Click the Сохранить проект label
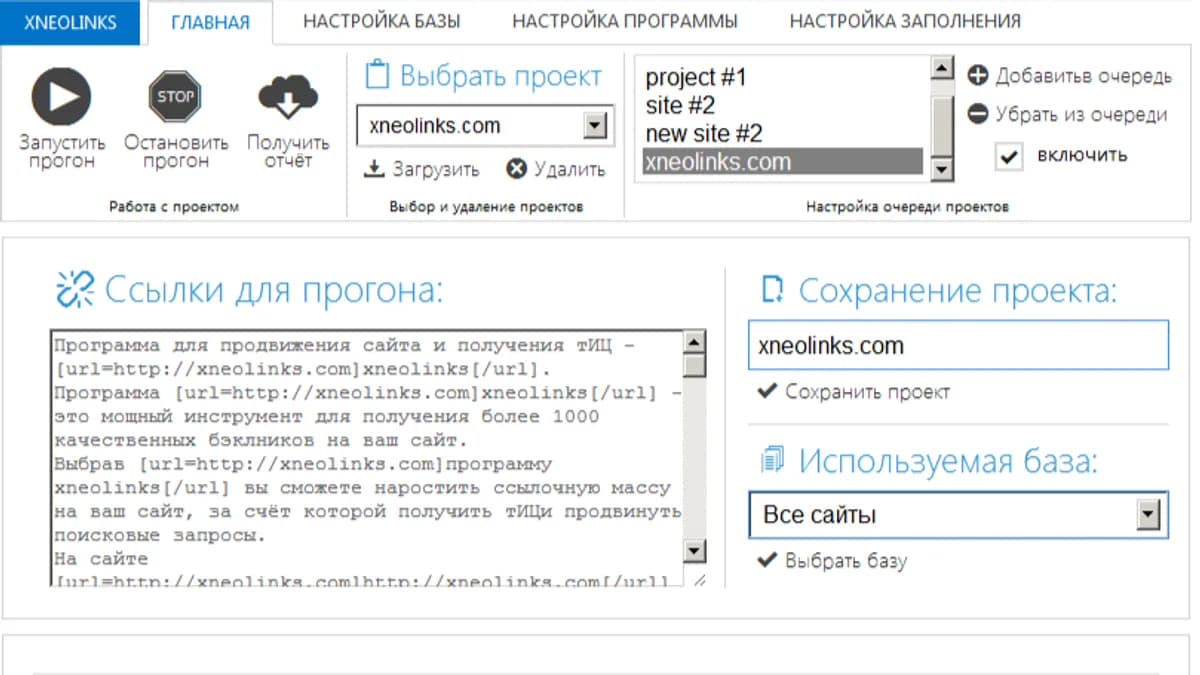This screenshot has height=675, width=1200. click(x=868, y=392)
